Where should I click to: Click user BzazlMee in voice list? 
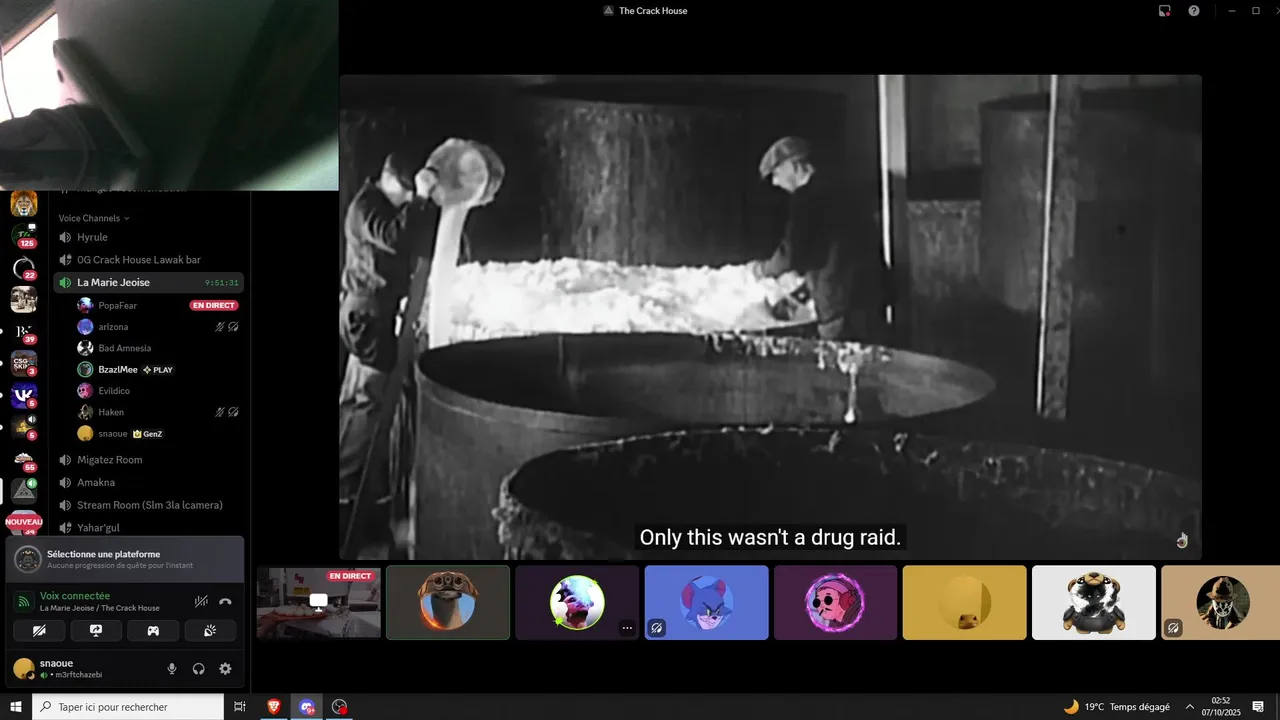(118, 369)
